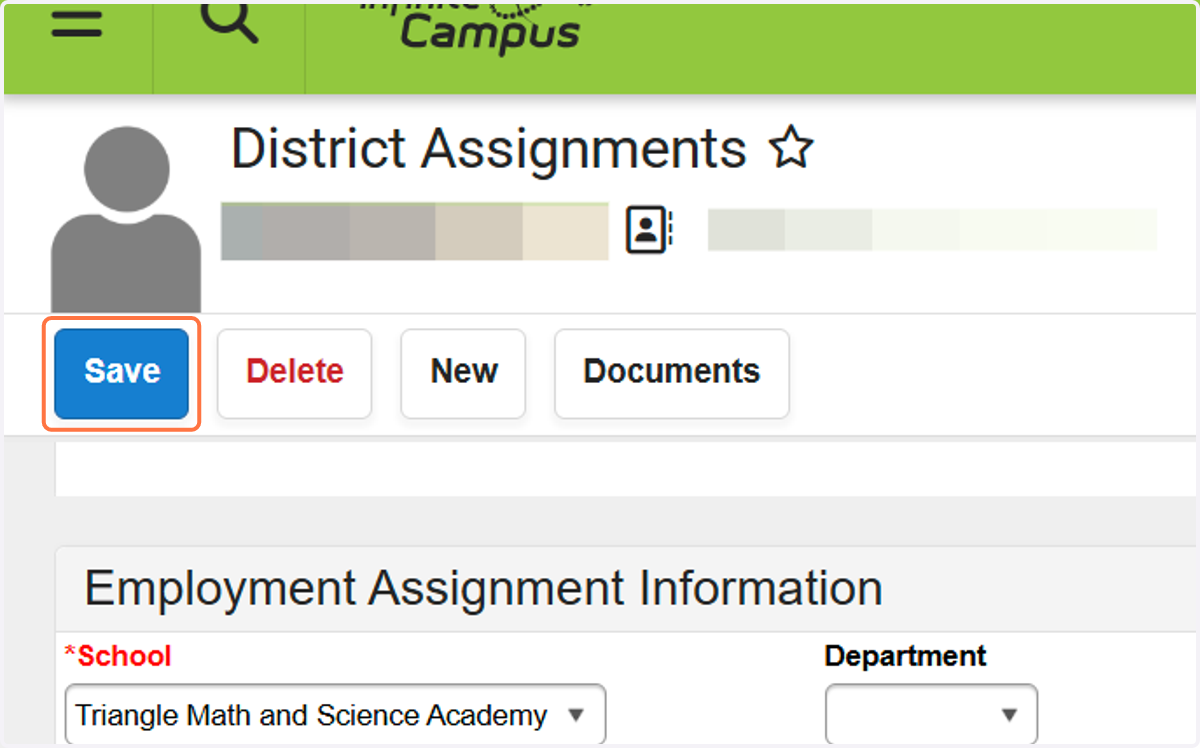Open the hamburger main menu
1200x748 pixels.
click(x=77, y=24)
